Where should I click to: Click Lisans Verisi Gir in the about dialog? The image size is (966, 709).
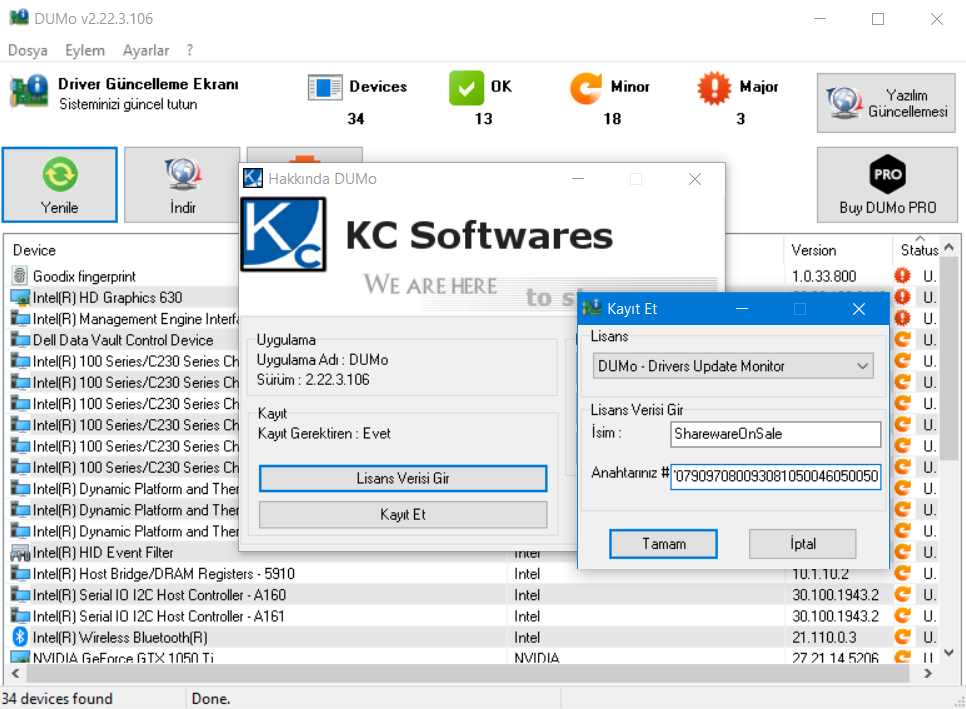tap(403, 479)
